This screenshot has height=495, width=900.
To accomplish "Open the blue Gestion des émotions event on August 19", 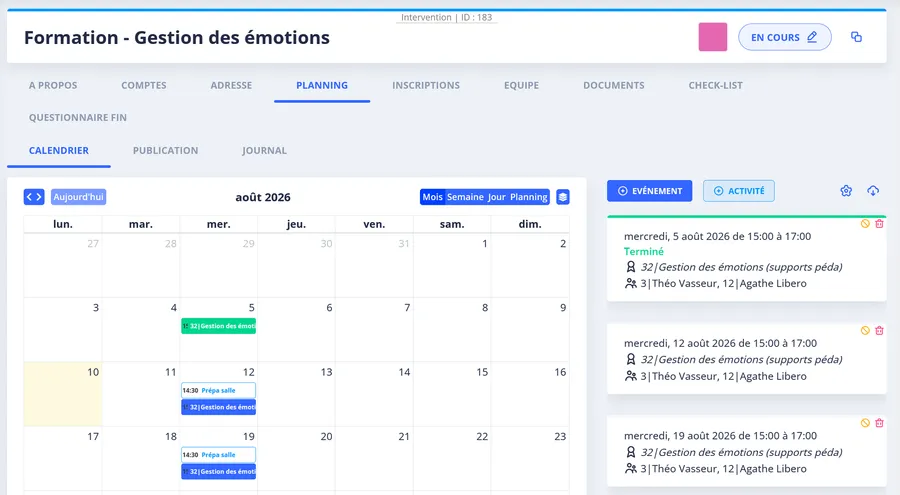I will (x=219, y=471).
